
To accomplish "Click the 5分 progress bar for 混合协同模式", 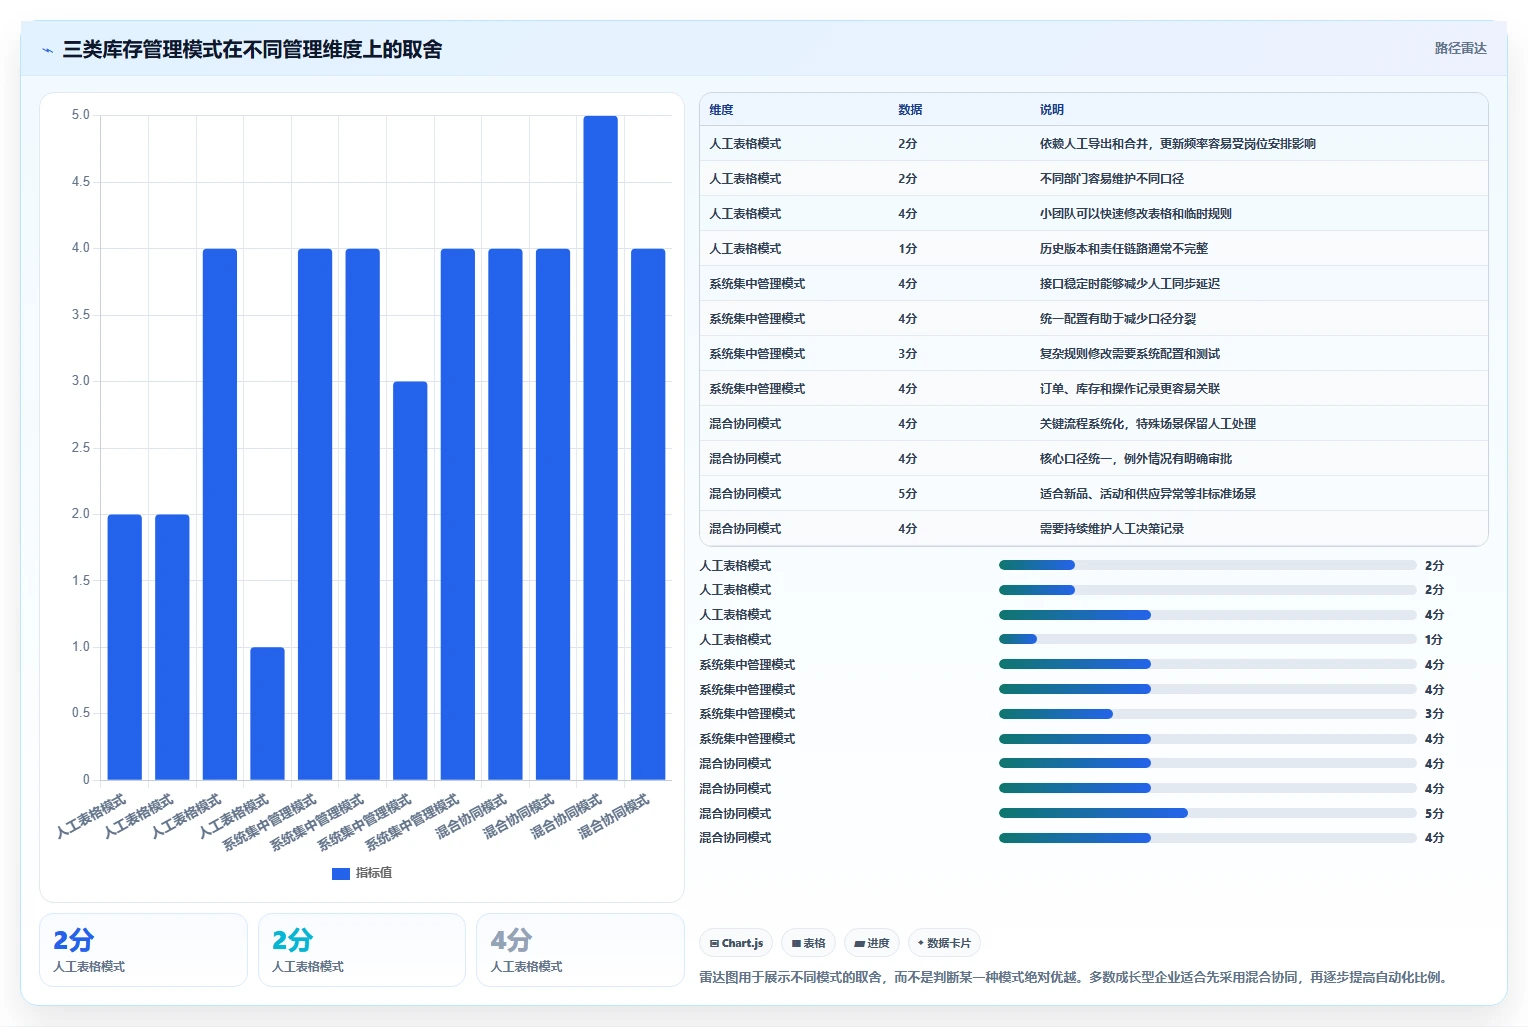I will [x=1207, y=813].
